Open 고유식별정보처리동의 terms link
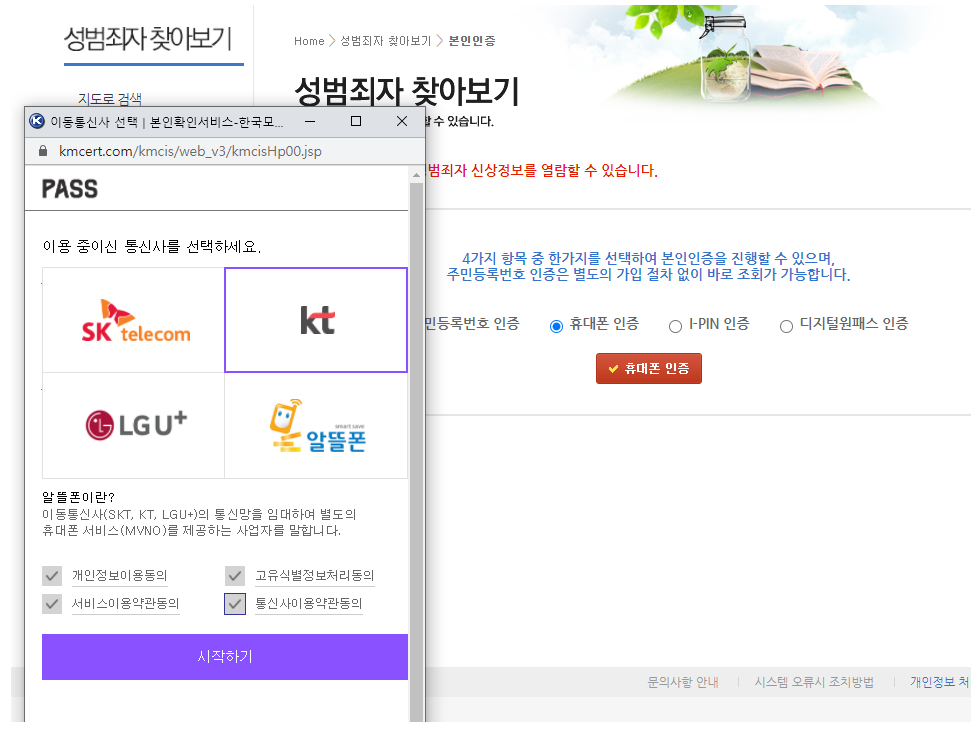The width and height of the screenshot is (971, 735). point(315,576)
